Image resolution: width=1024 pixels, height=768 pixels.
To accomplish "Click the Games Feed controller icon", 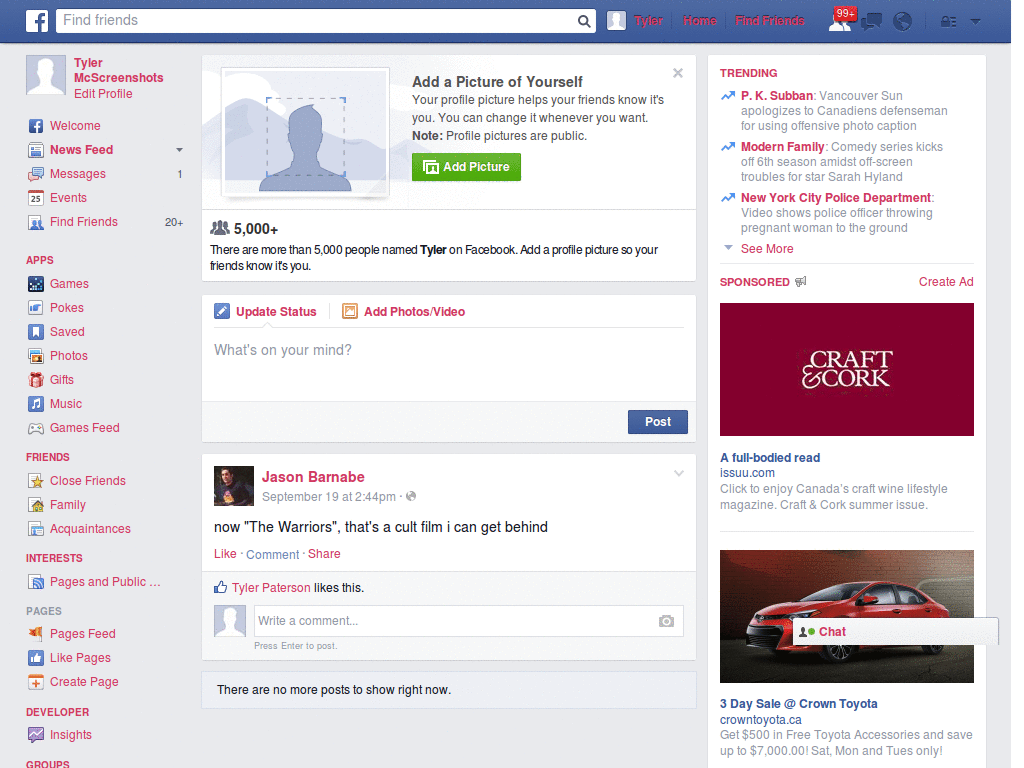I will coord(36,428).
